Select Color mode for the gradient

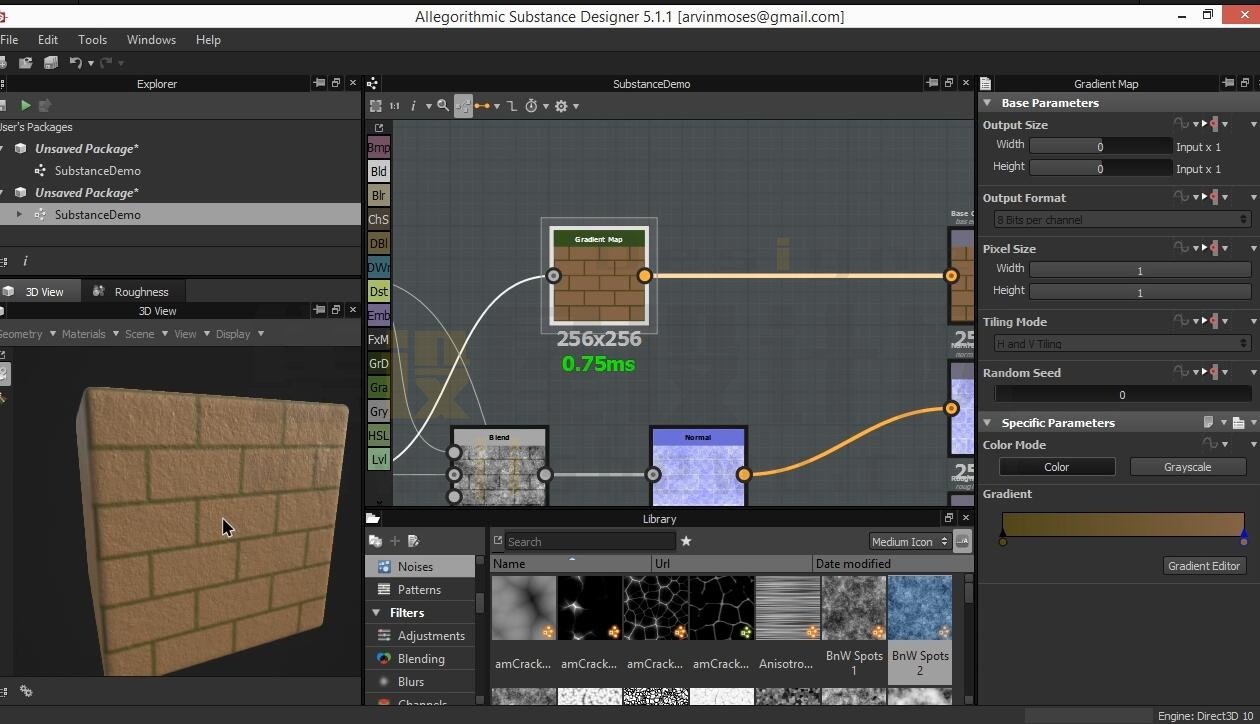tap(1057, 467)
